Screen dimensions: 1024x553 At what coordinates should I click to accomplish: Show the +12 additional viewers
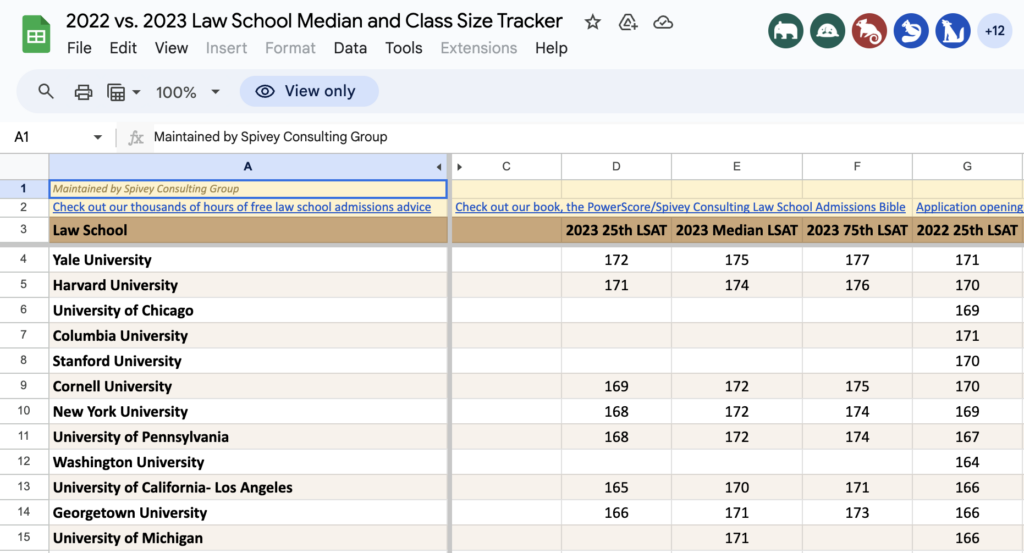click(x=995, y=31)
